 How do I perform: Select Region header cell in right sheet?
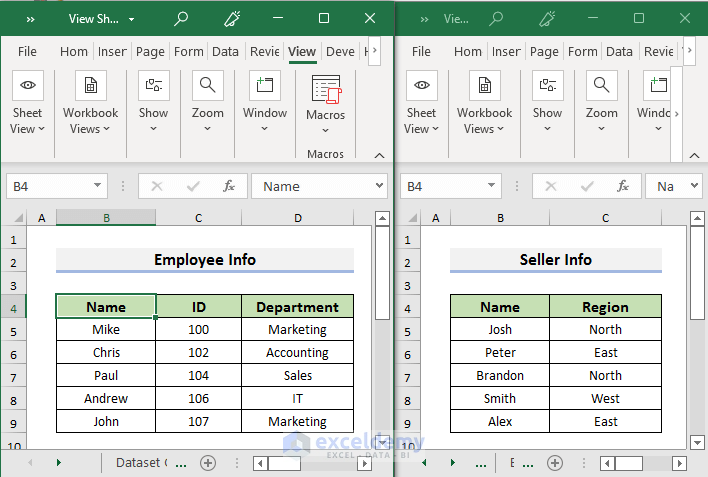pyautogui.click(x=606, y=307)
